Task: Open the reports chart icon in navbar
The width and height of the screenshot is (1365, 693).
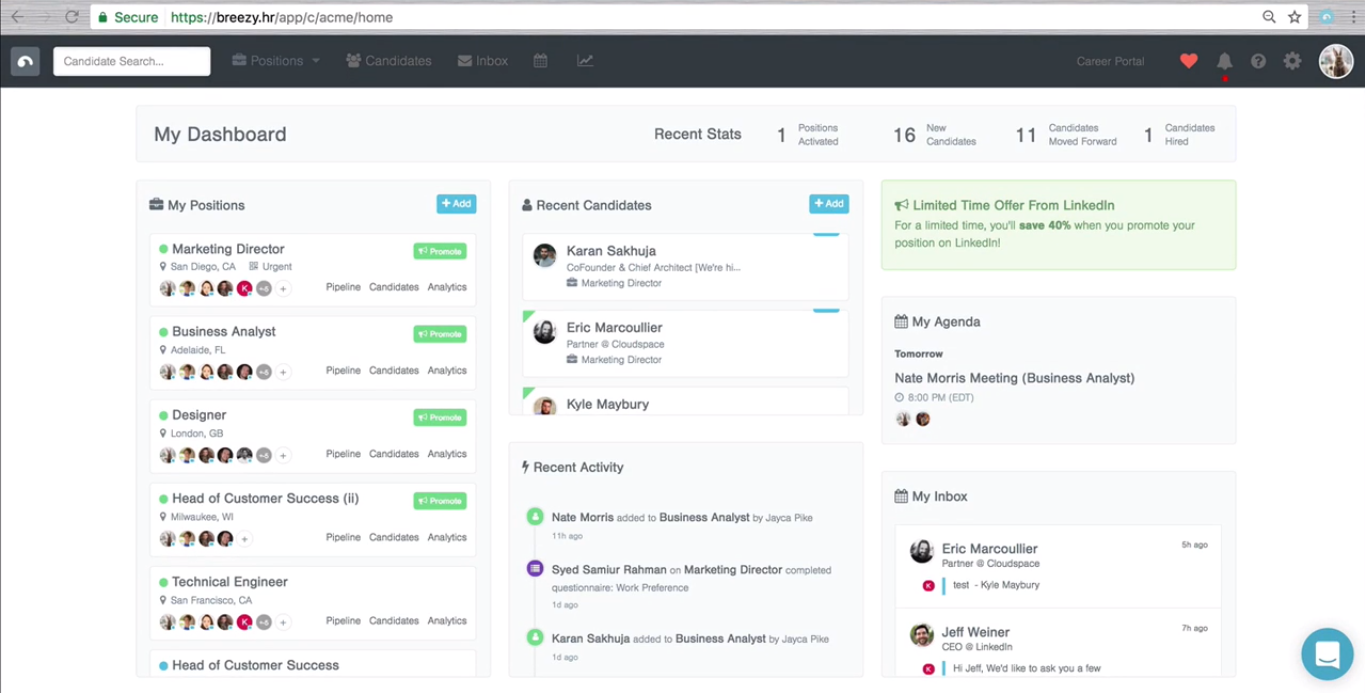Action: pos(585,60)
